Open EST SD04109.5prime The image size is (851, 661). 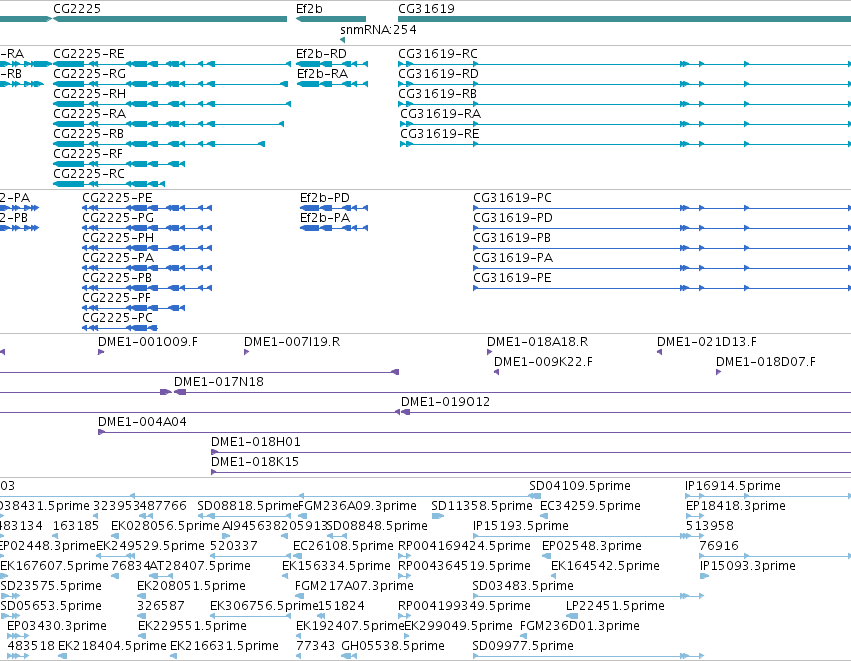(580, 486)
